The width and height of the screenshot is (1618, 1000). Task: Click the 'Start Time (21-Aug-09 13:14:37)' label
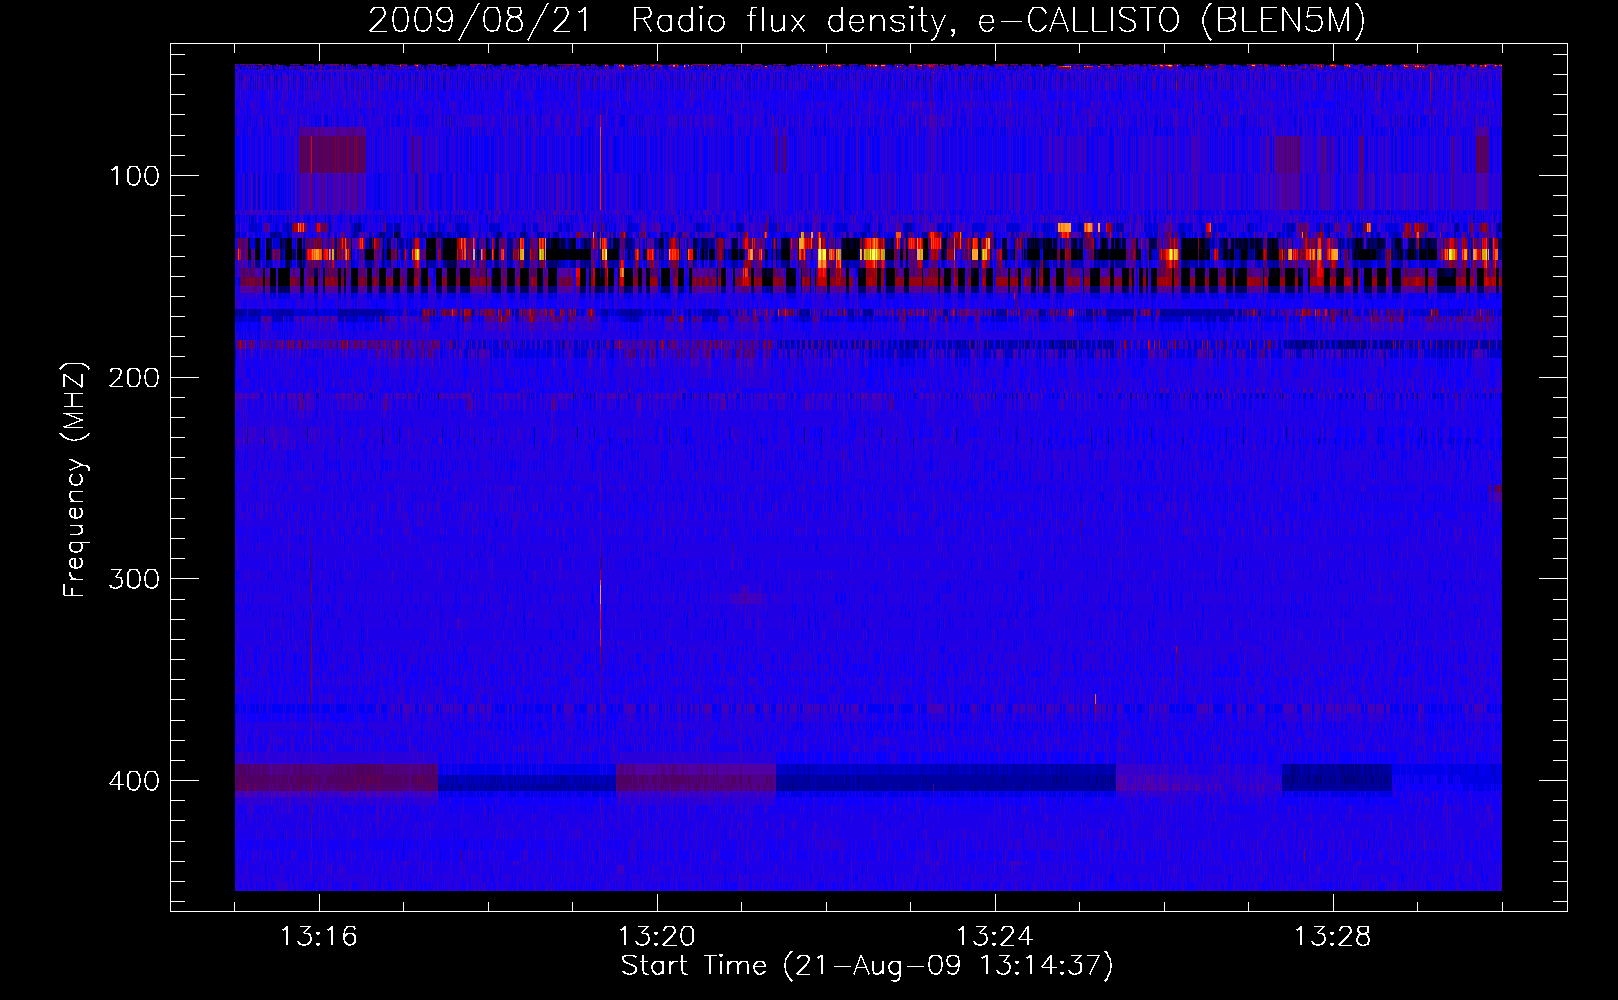(867, 966)
